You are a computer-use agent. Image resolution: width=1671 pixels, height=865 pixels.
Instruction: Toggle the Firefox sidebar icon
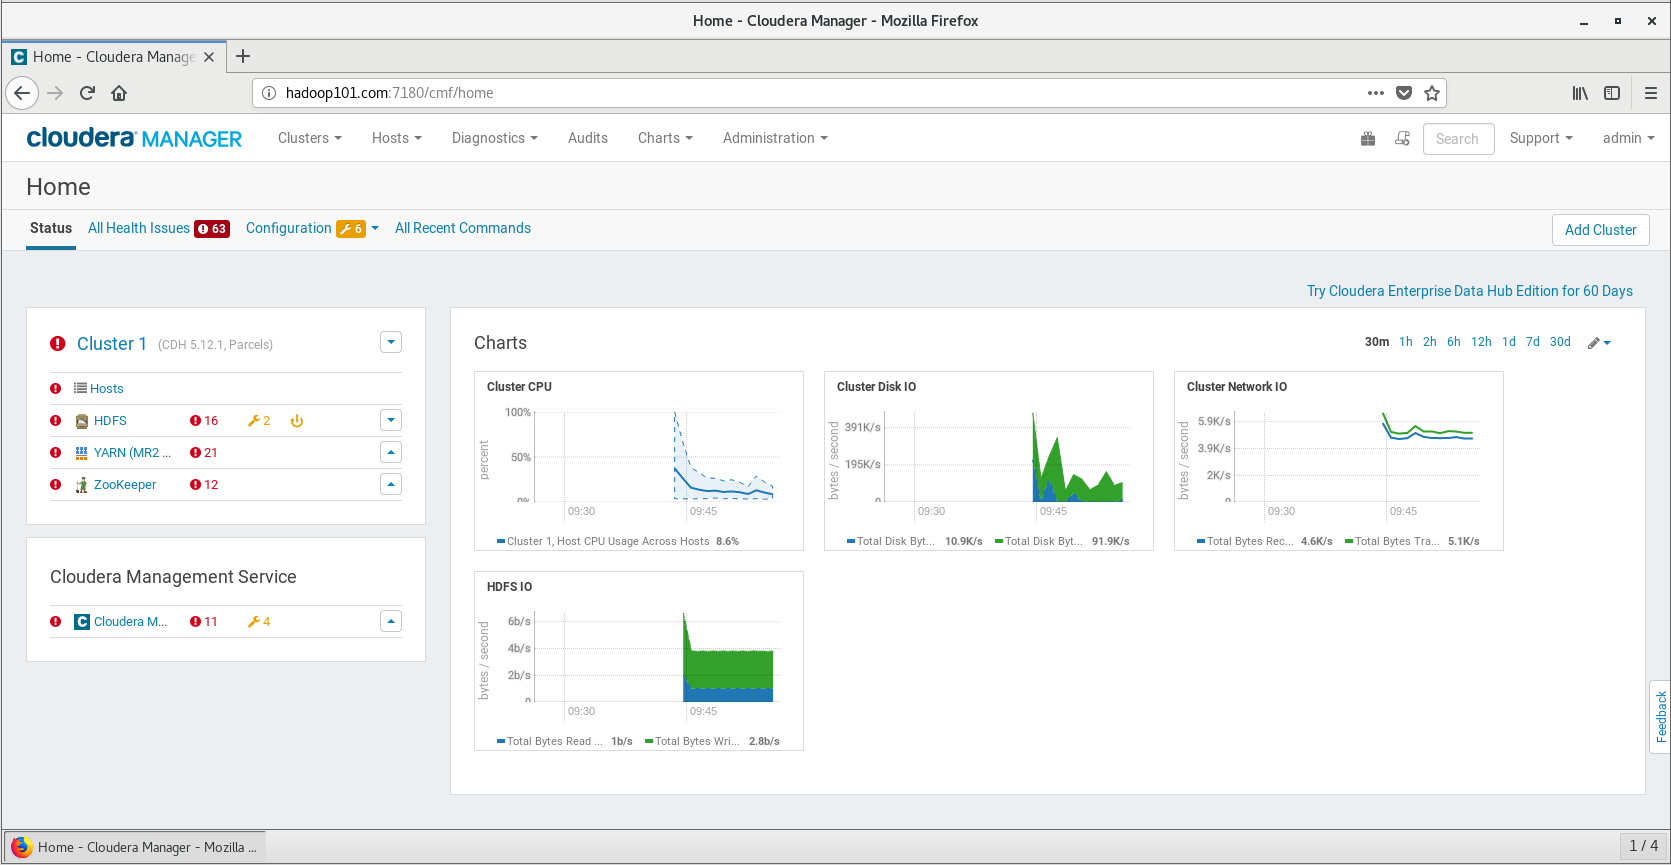click(1612, 93)
